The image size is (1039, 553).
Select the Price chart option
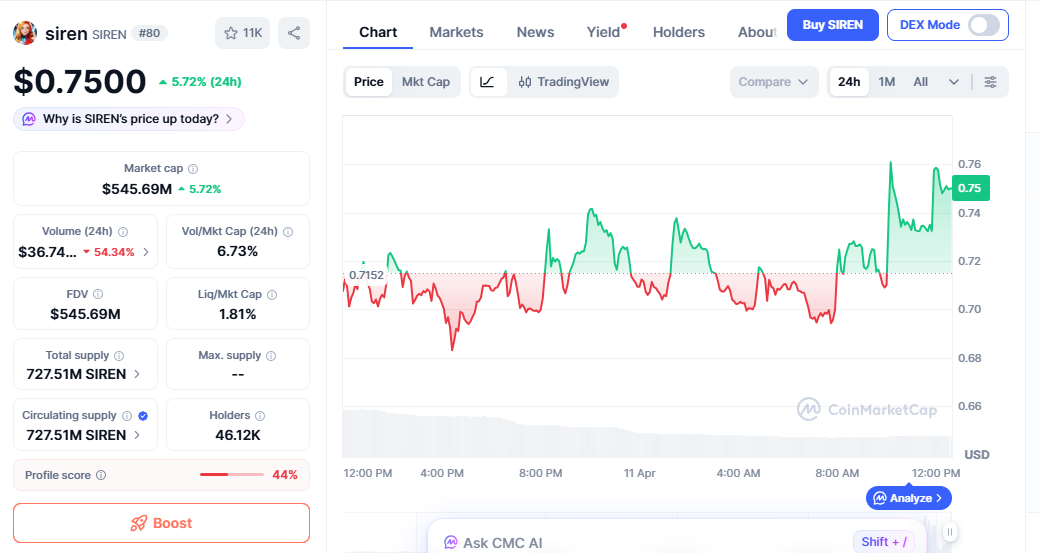pos(368,82)
